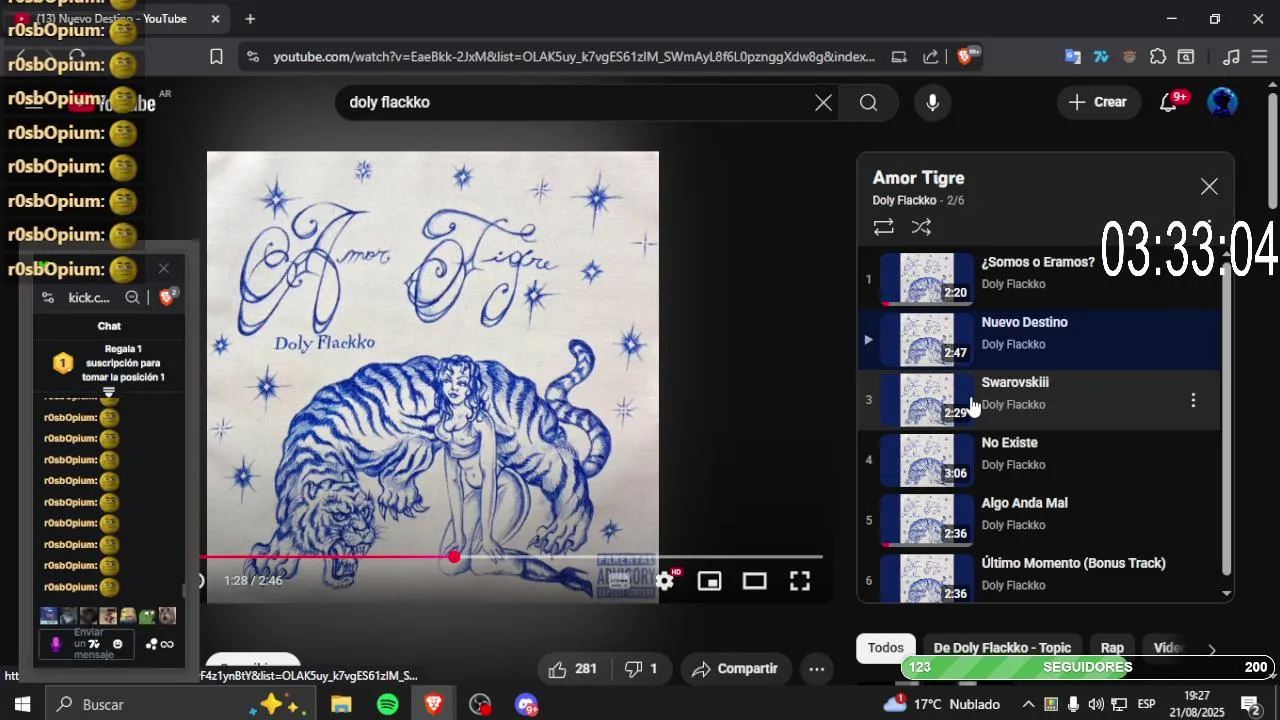Click Regala 1 suscripción banner
This screenshot has height=720, width=1280.
click(x=110, y=363)
